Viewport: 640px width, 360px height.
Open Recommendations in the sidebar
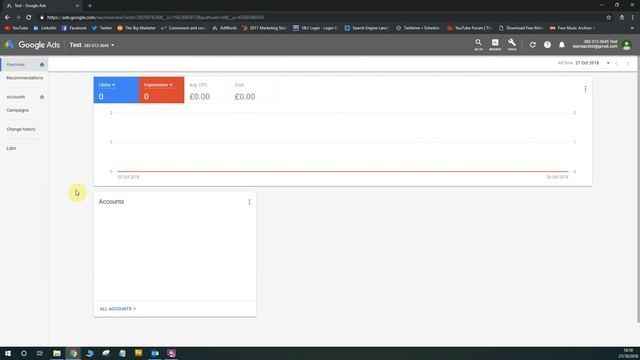(x=24, y=78)
